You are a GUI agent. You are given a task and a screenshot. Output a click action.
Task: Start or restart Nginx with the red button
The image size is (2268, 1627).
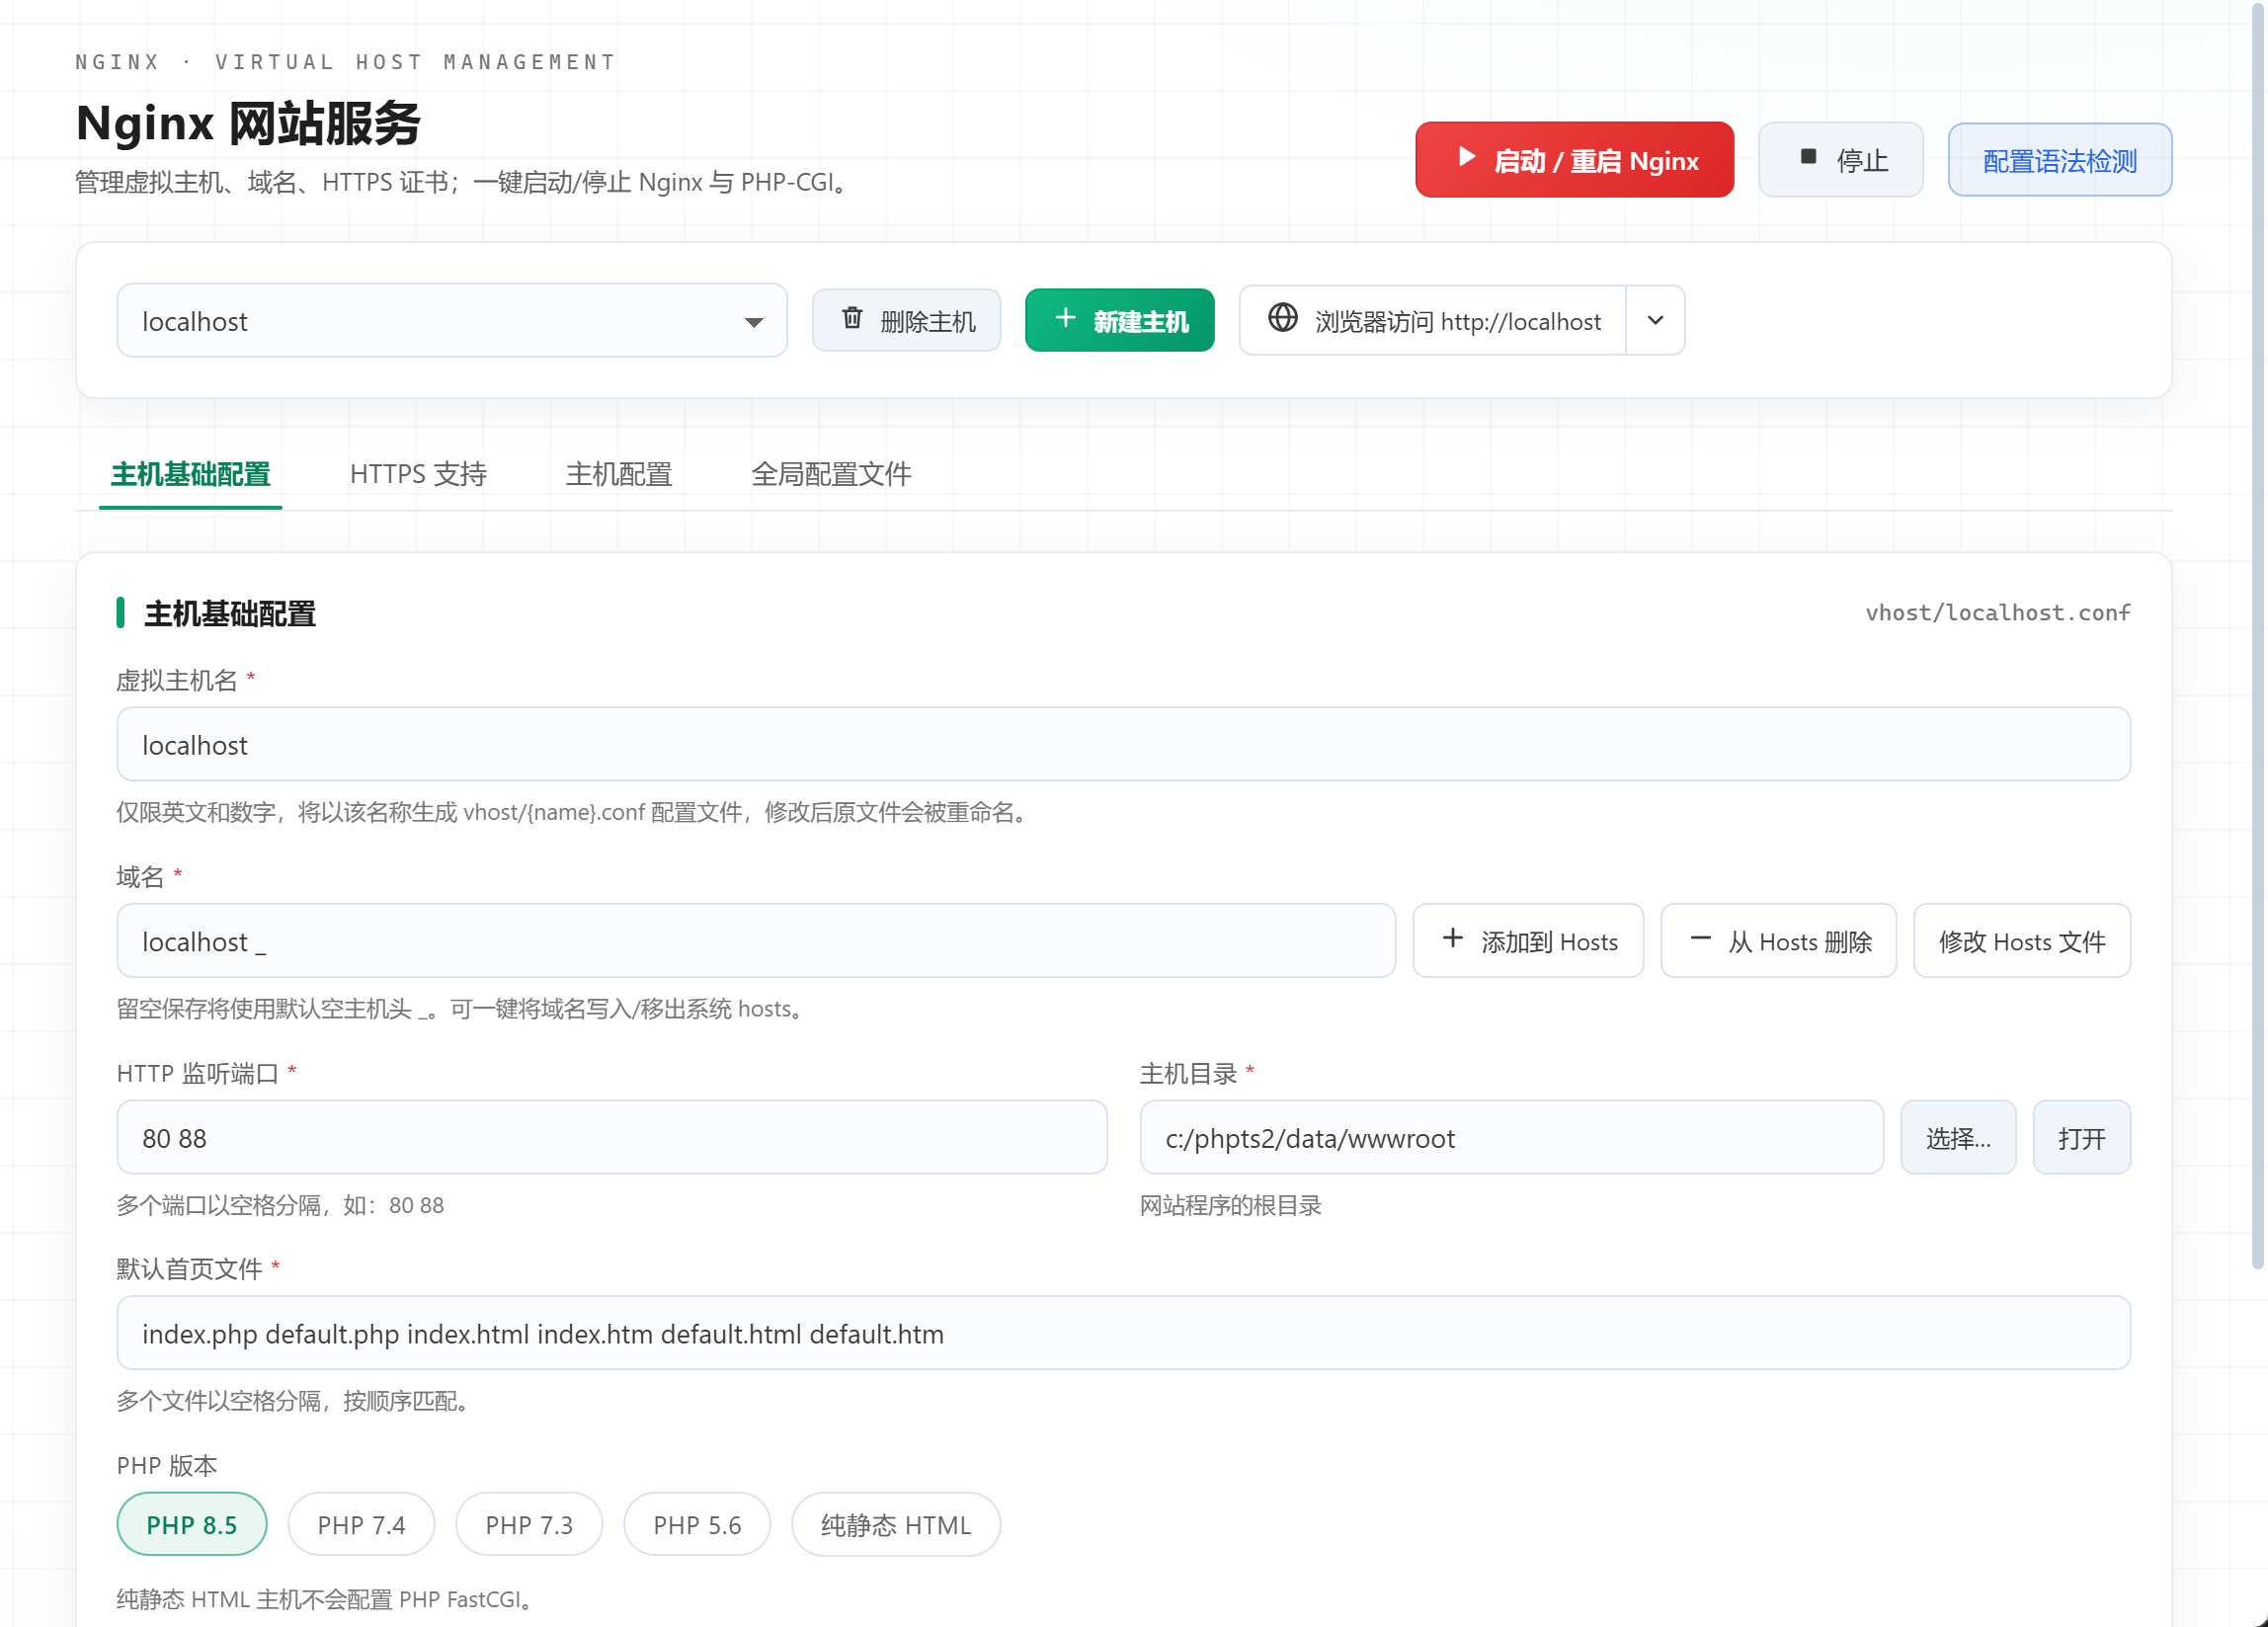1574,160
